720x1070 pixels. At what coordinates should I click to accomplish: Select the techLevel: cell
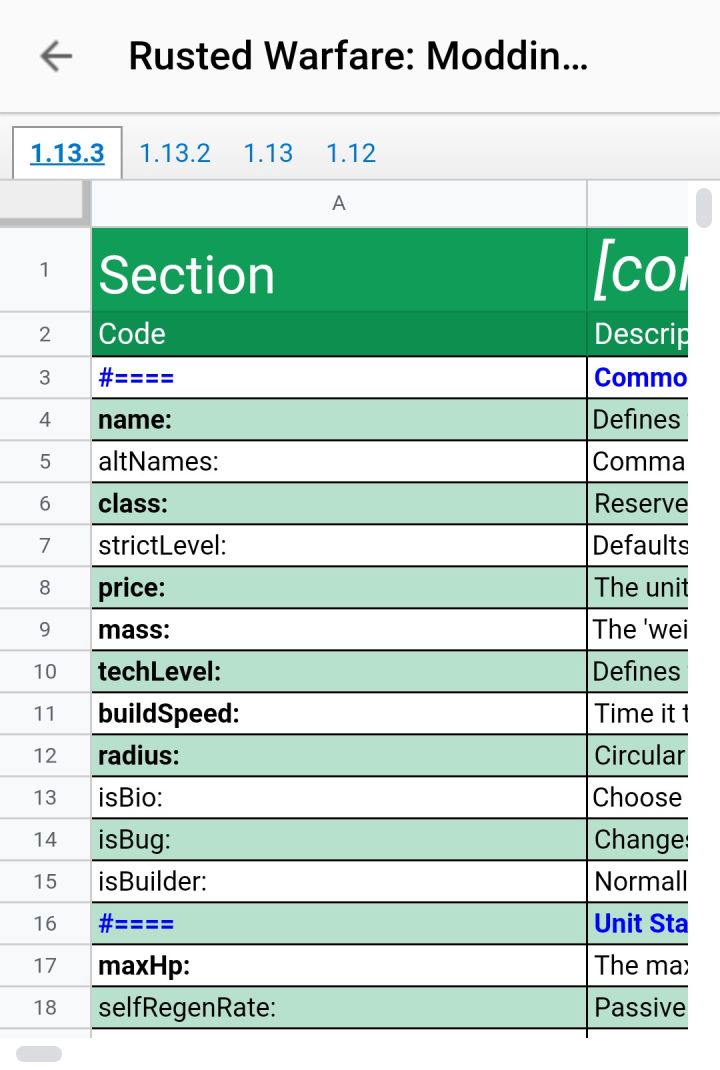339,671
